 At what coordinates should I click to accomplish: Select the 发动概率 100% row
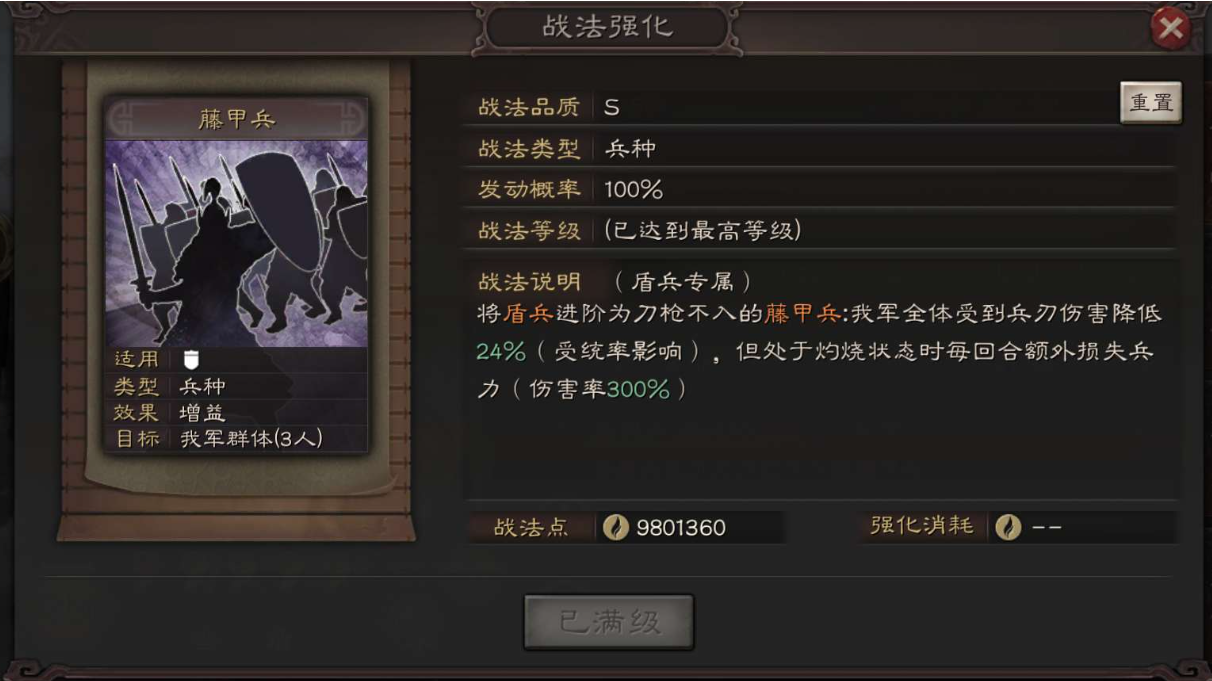pos(822,189)
